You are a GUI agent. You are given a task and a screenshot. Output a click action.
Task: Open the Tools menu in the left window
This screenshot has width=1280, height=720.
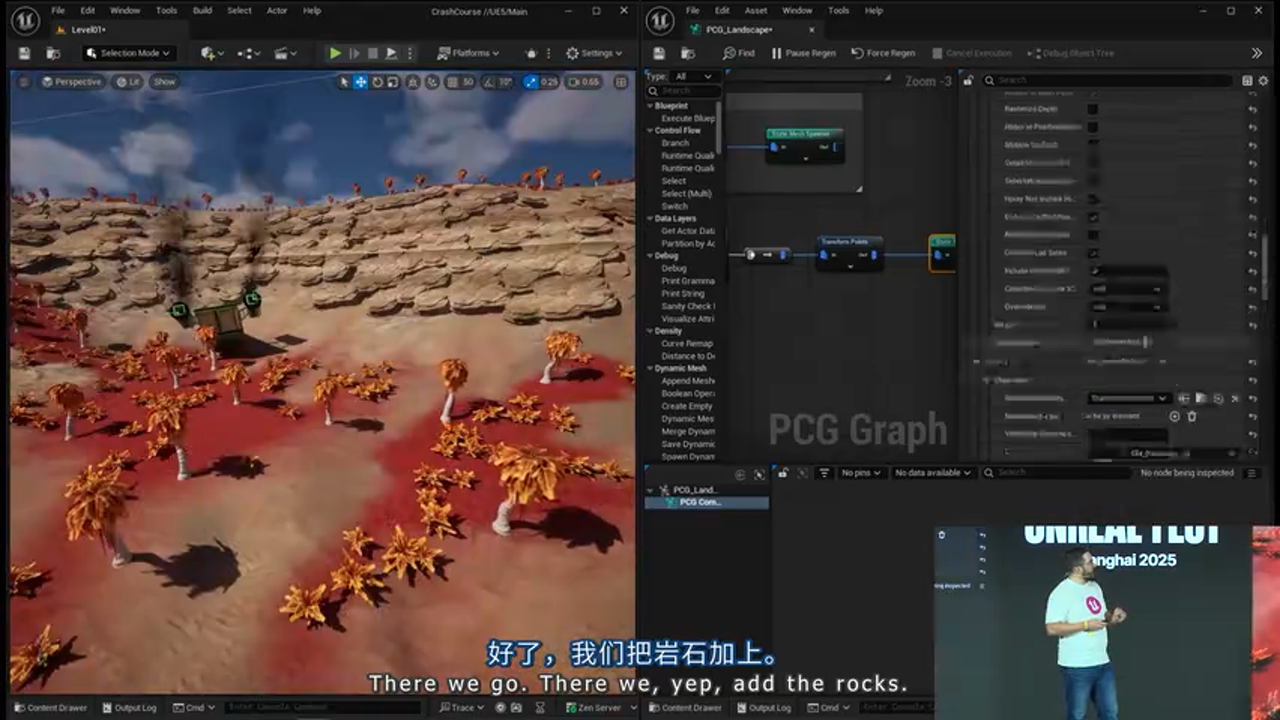[x=166, y=11]
